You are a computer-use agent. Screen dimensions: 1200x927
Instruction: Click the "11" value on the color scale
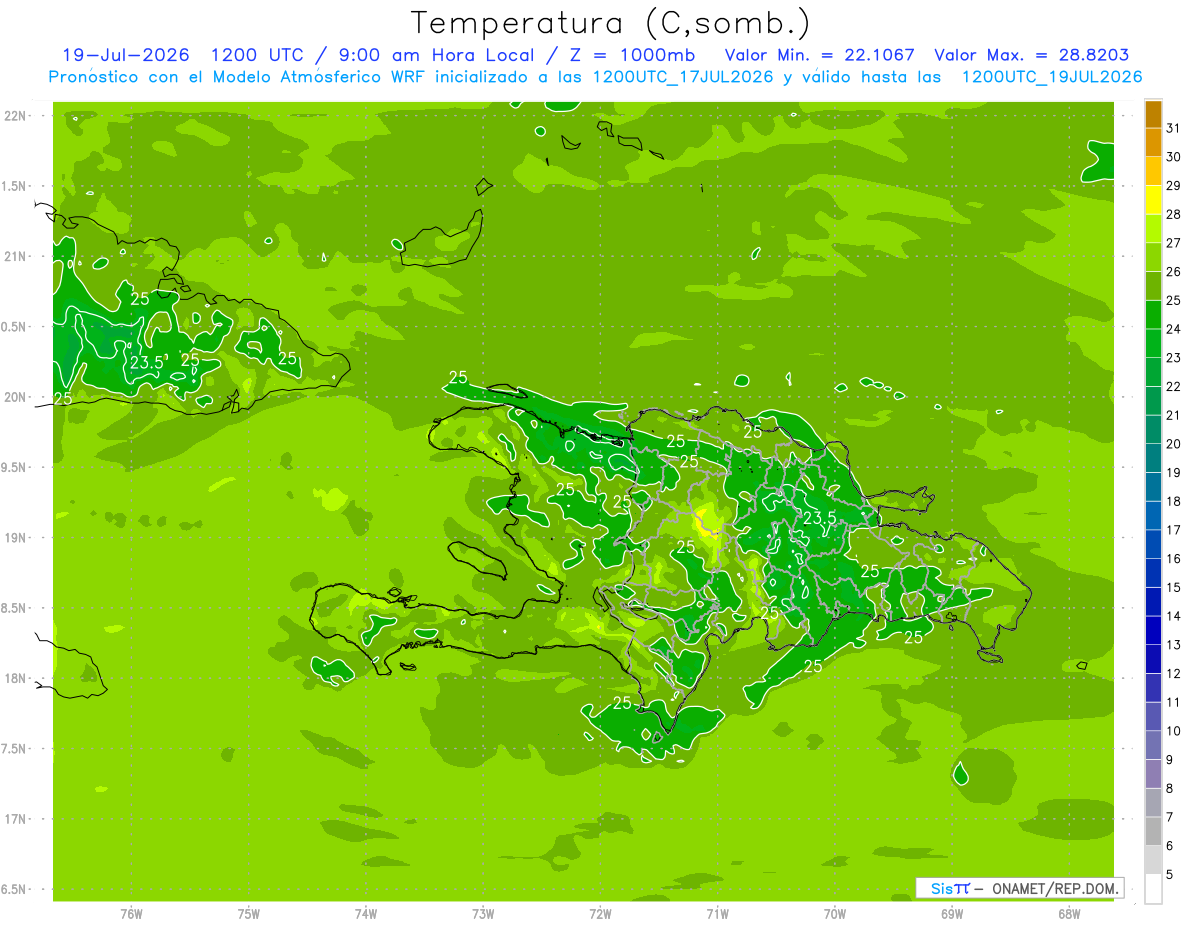1173,702
